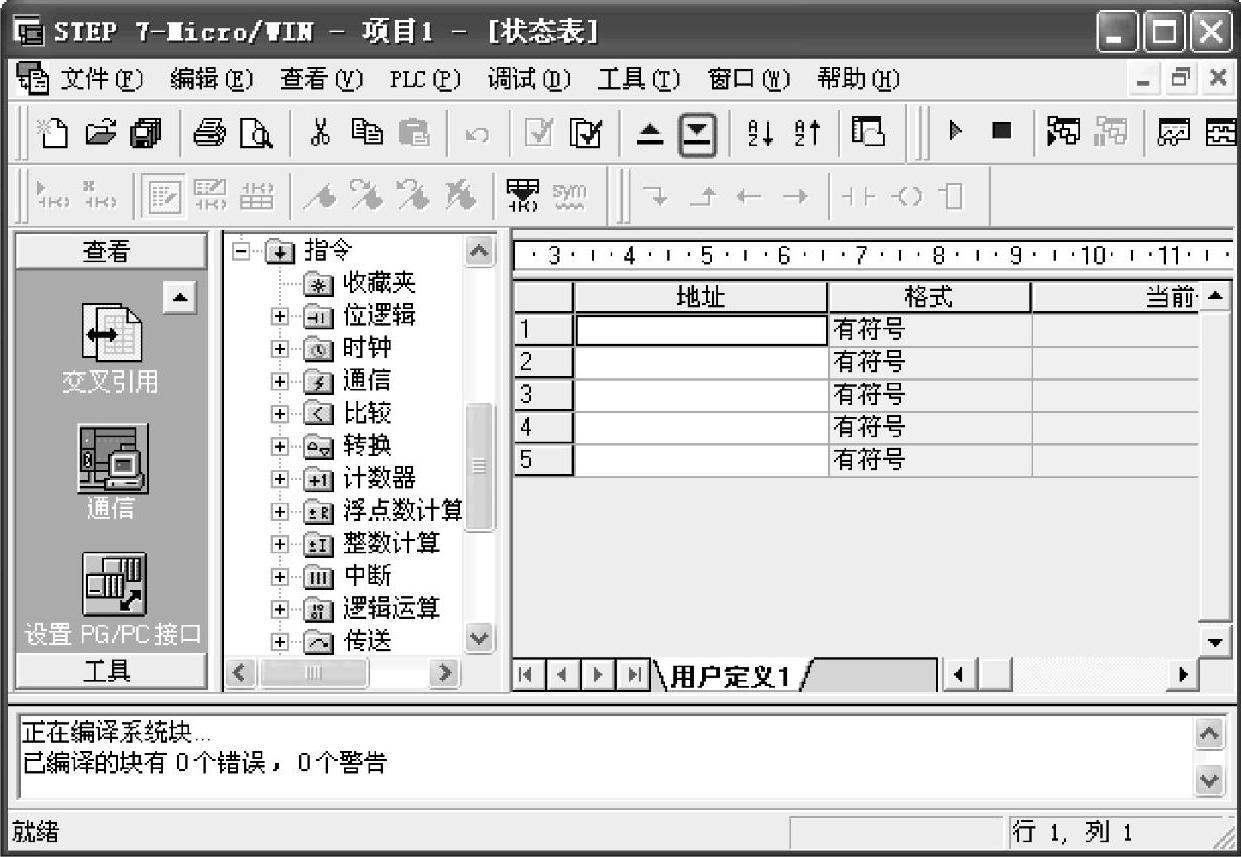
Task: Expand the 通信 tree node
Action: 280,382
